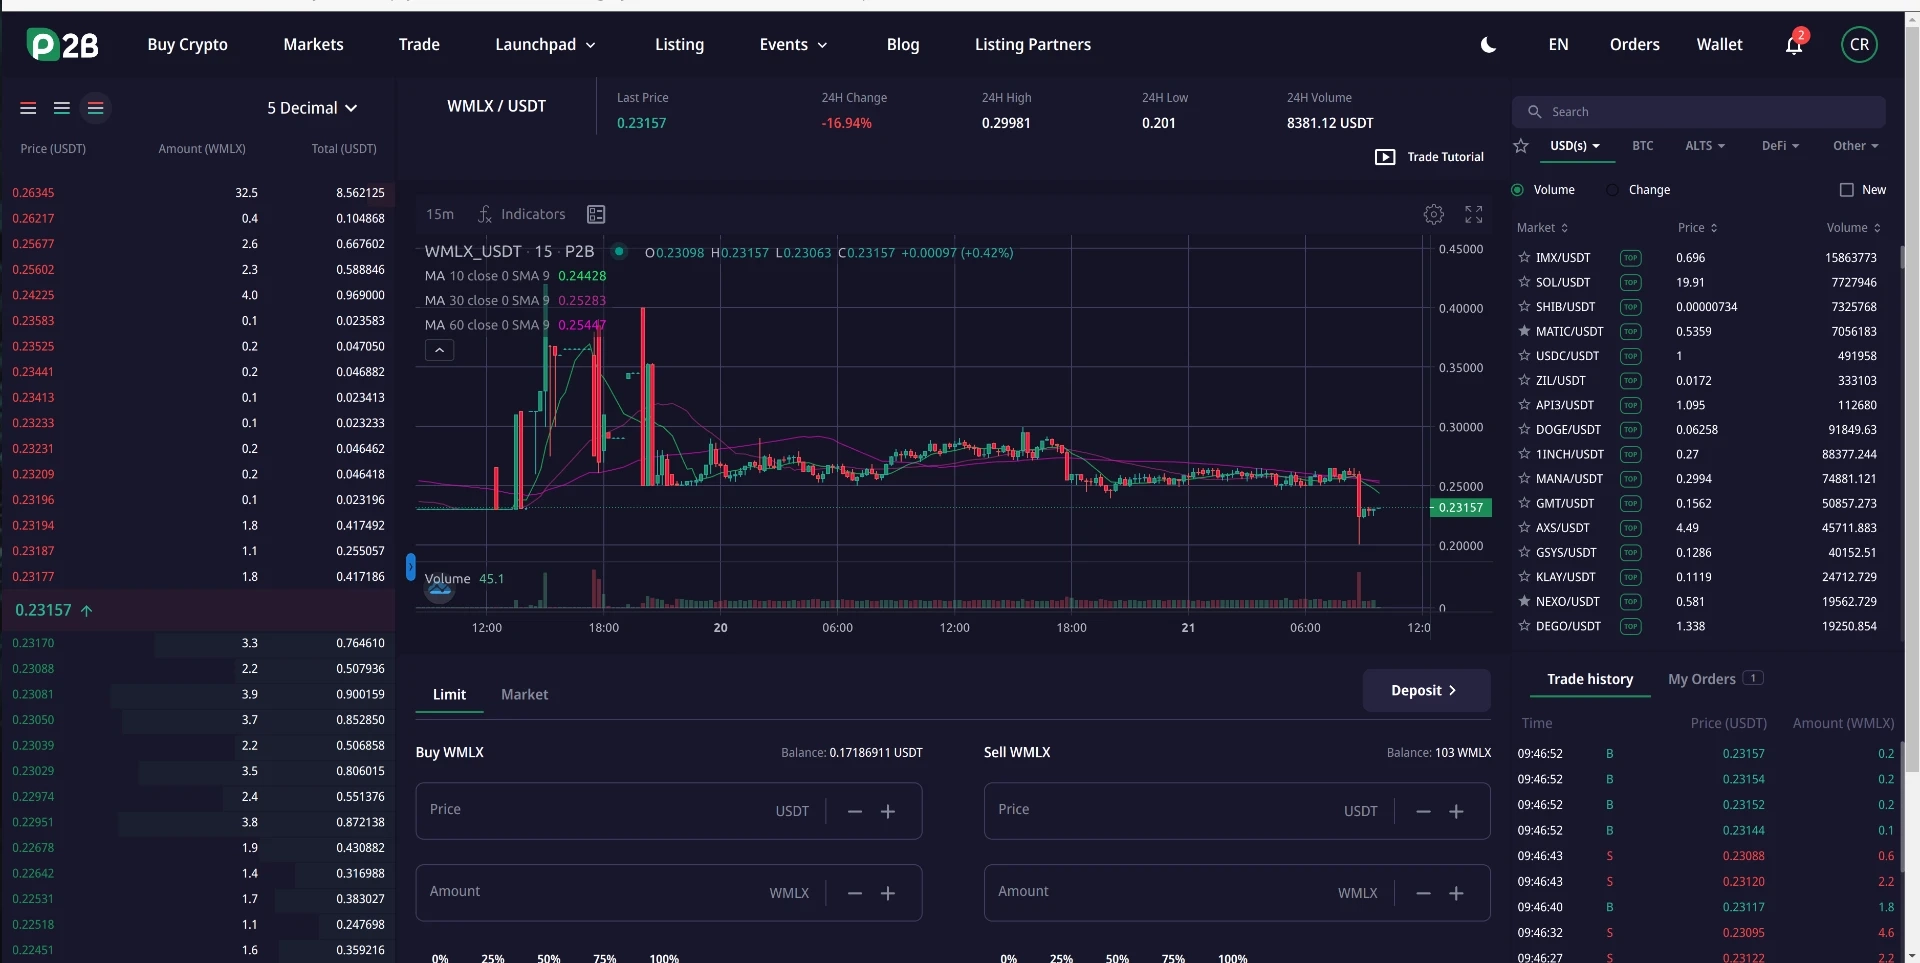Screen dimensions: 1920x963
Task: Select the Volume radio button
Action: click(1517, 190)
